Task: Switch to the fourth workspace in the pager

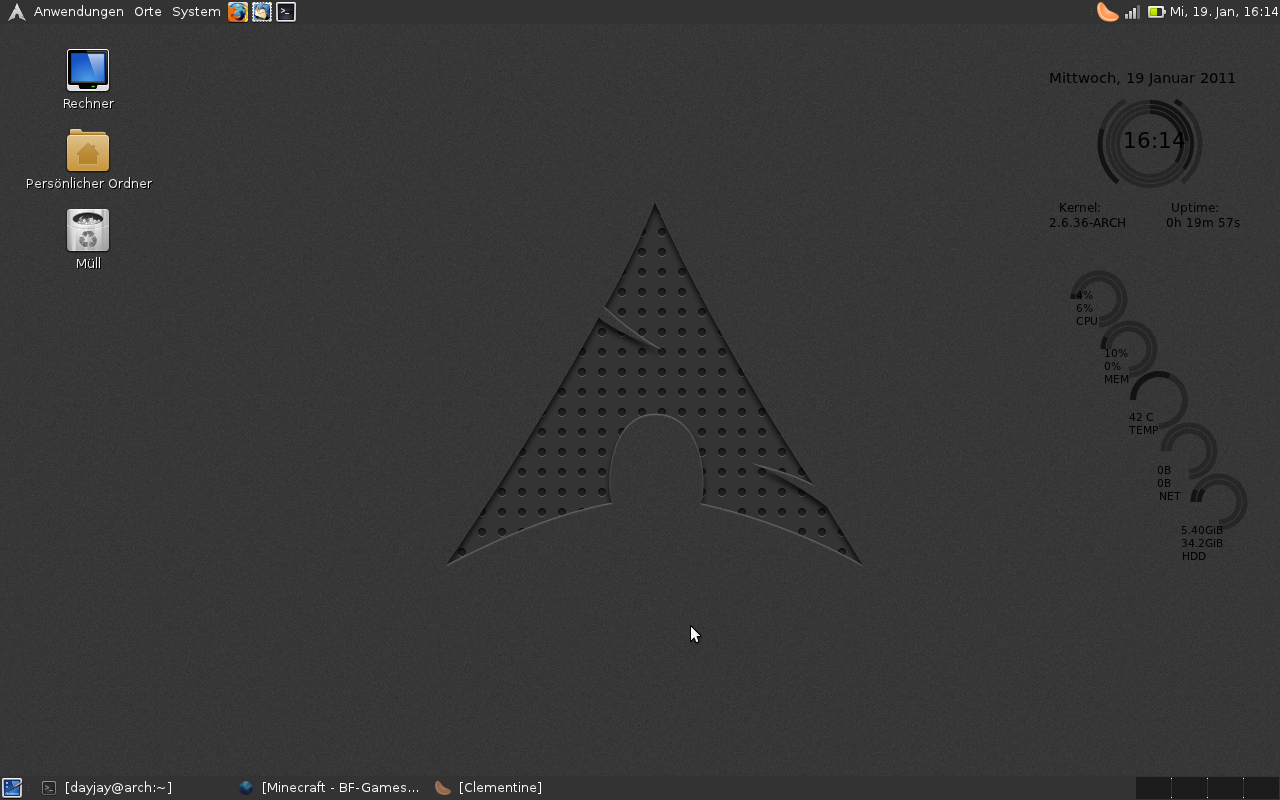Action: 1261,788
